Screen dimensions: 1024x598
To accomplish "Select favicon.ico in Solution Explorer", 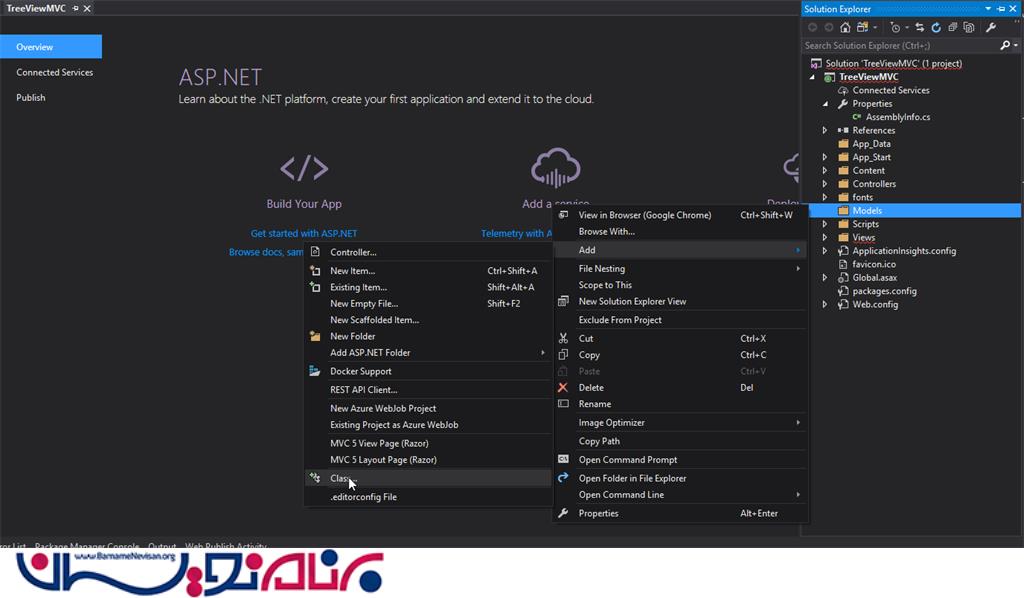I will [x=874, y=264].
